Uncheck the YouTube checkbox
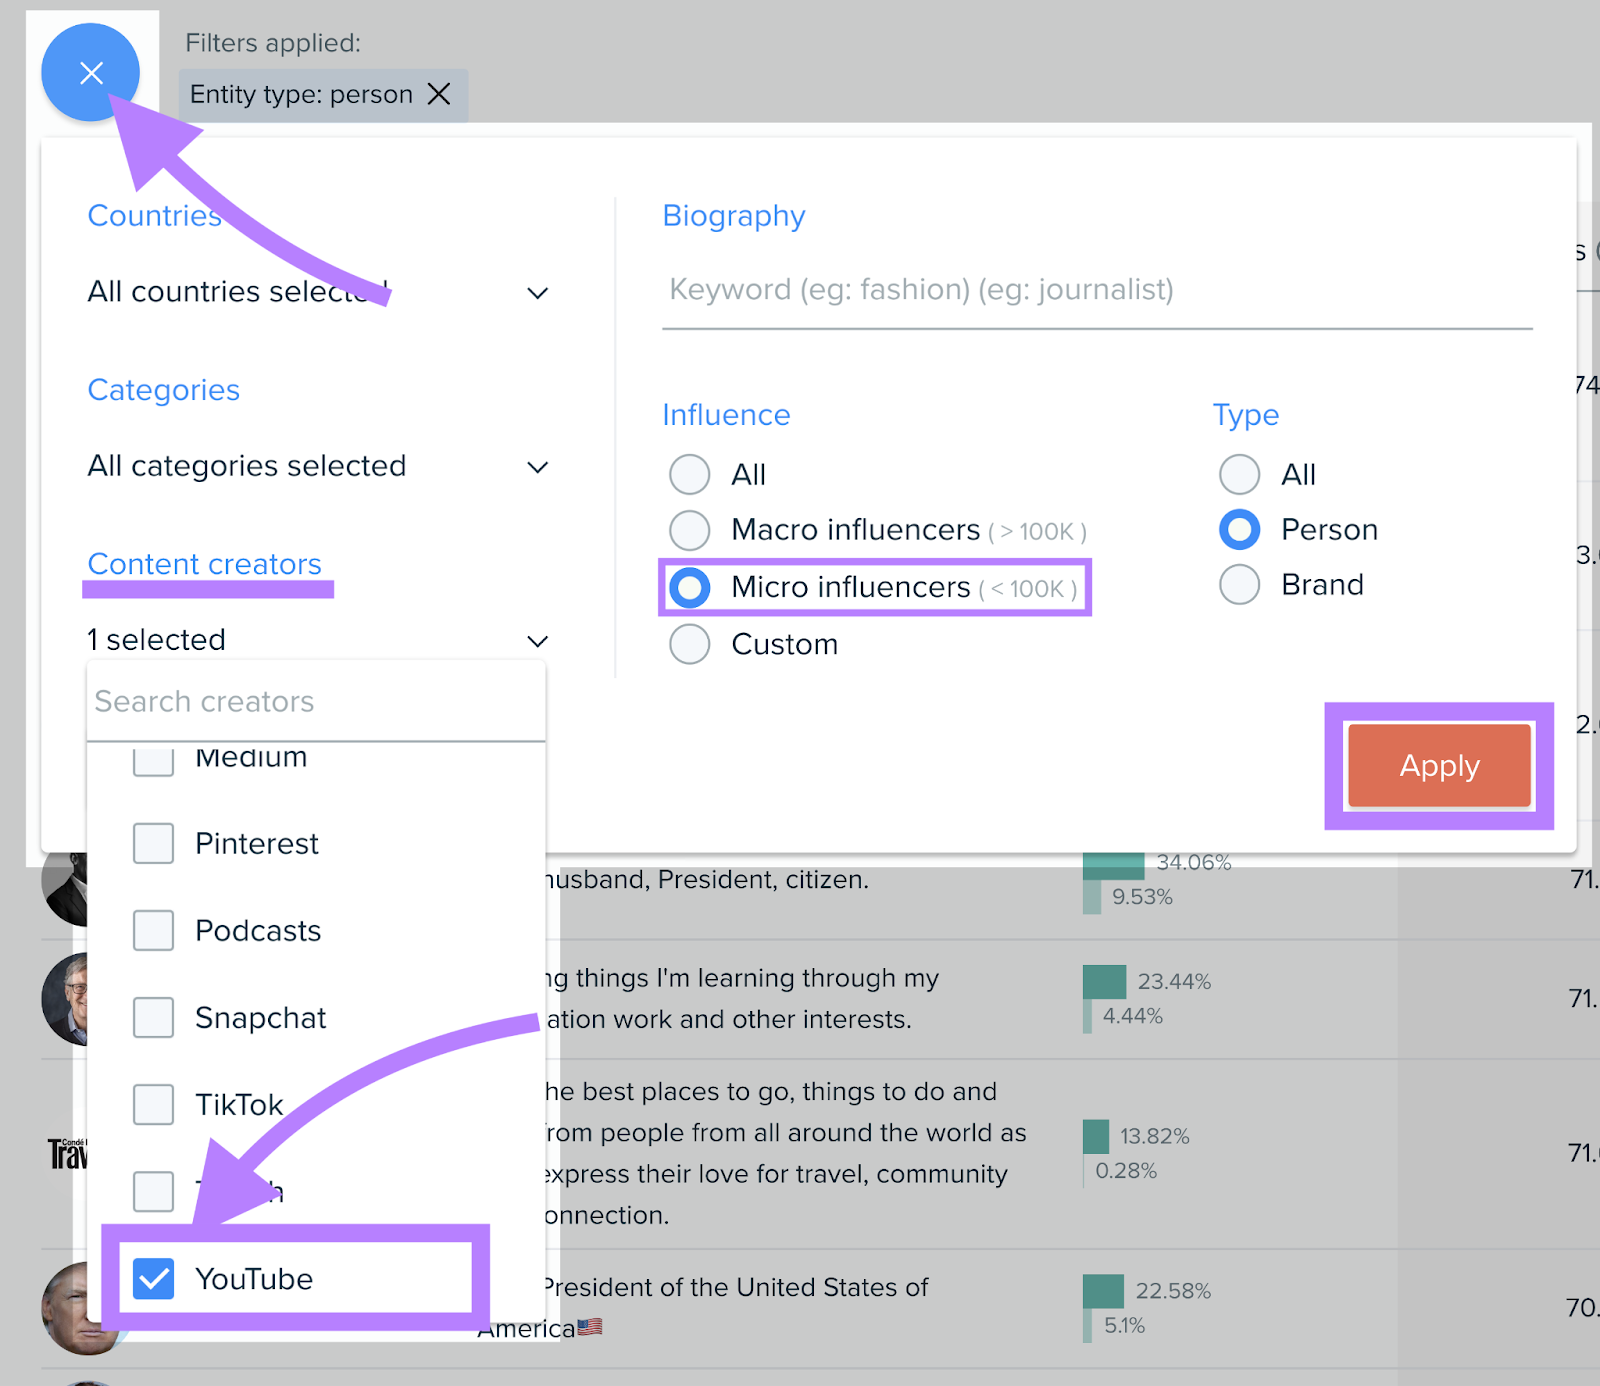This screenshot has height=1386, width=1600. coord(152,1278)
